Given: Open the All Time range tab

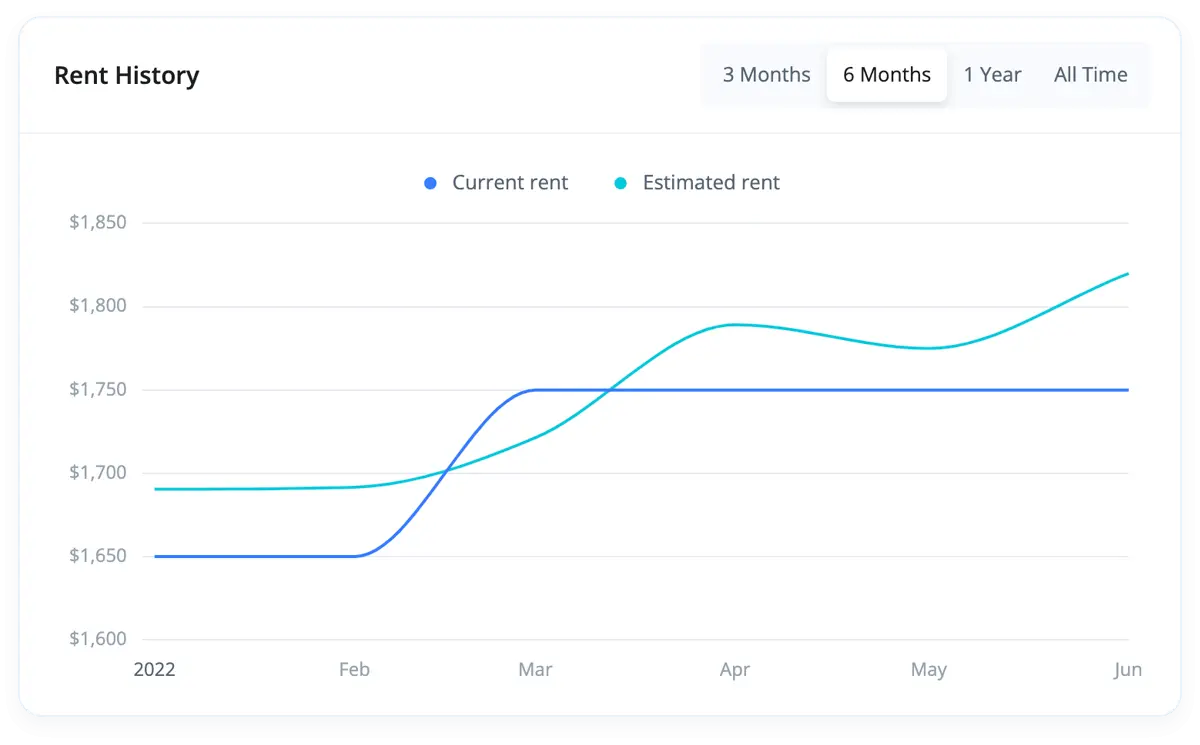Looking at the screenshot, I should (1090, 75).
